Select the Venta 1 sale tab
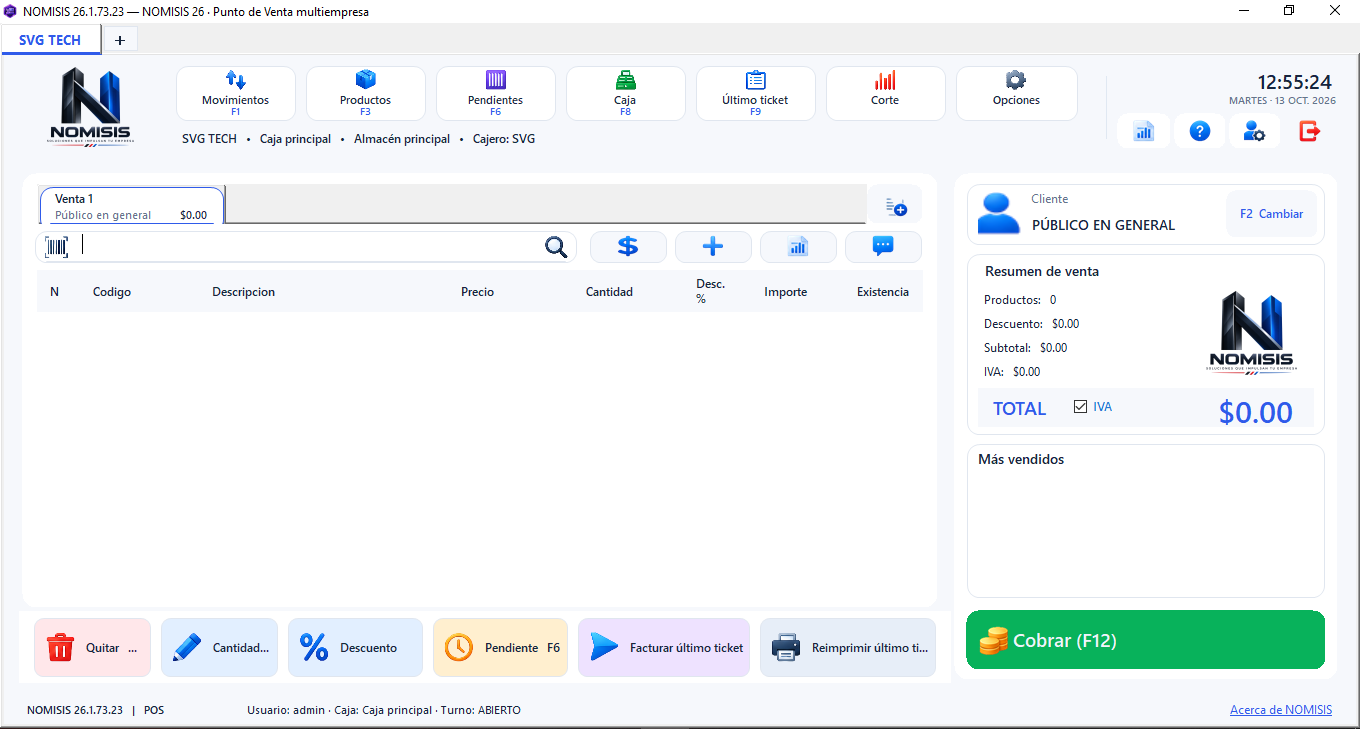Screen dimensions: 1360x729 131,206
